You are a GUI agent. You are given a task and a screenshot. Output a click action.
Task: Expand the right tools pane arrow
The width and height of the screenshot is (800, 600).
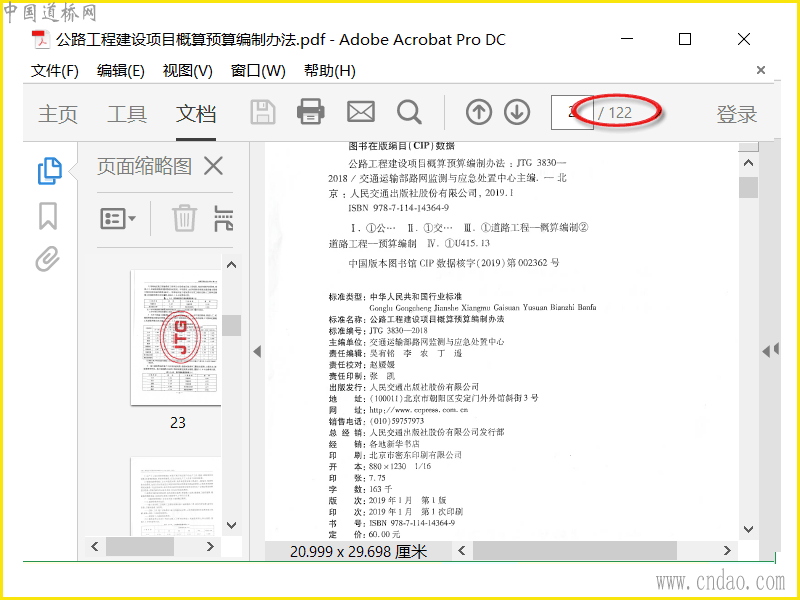(770, 351)
